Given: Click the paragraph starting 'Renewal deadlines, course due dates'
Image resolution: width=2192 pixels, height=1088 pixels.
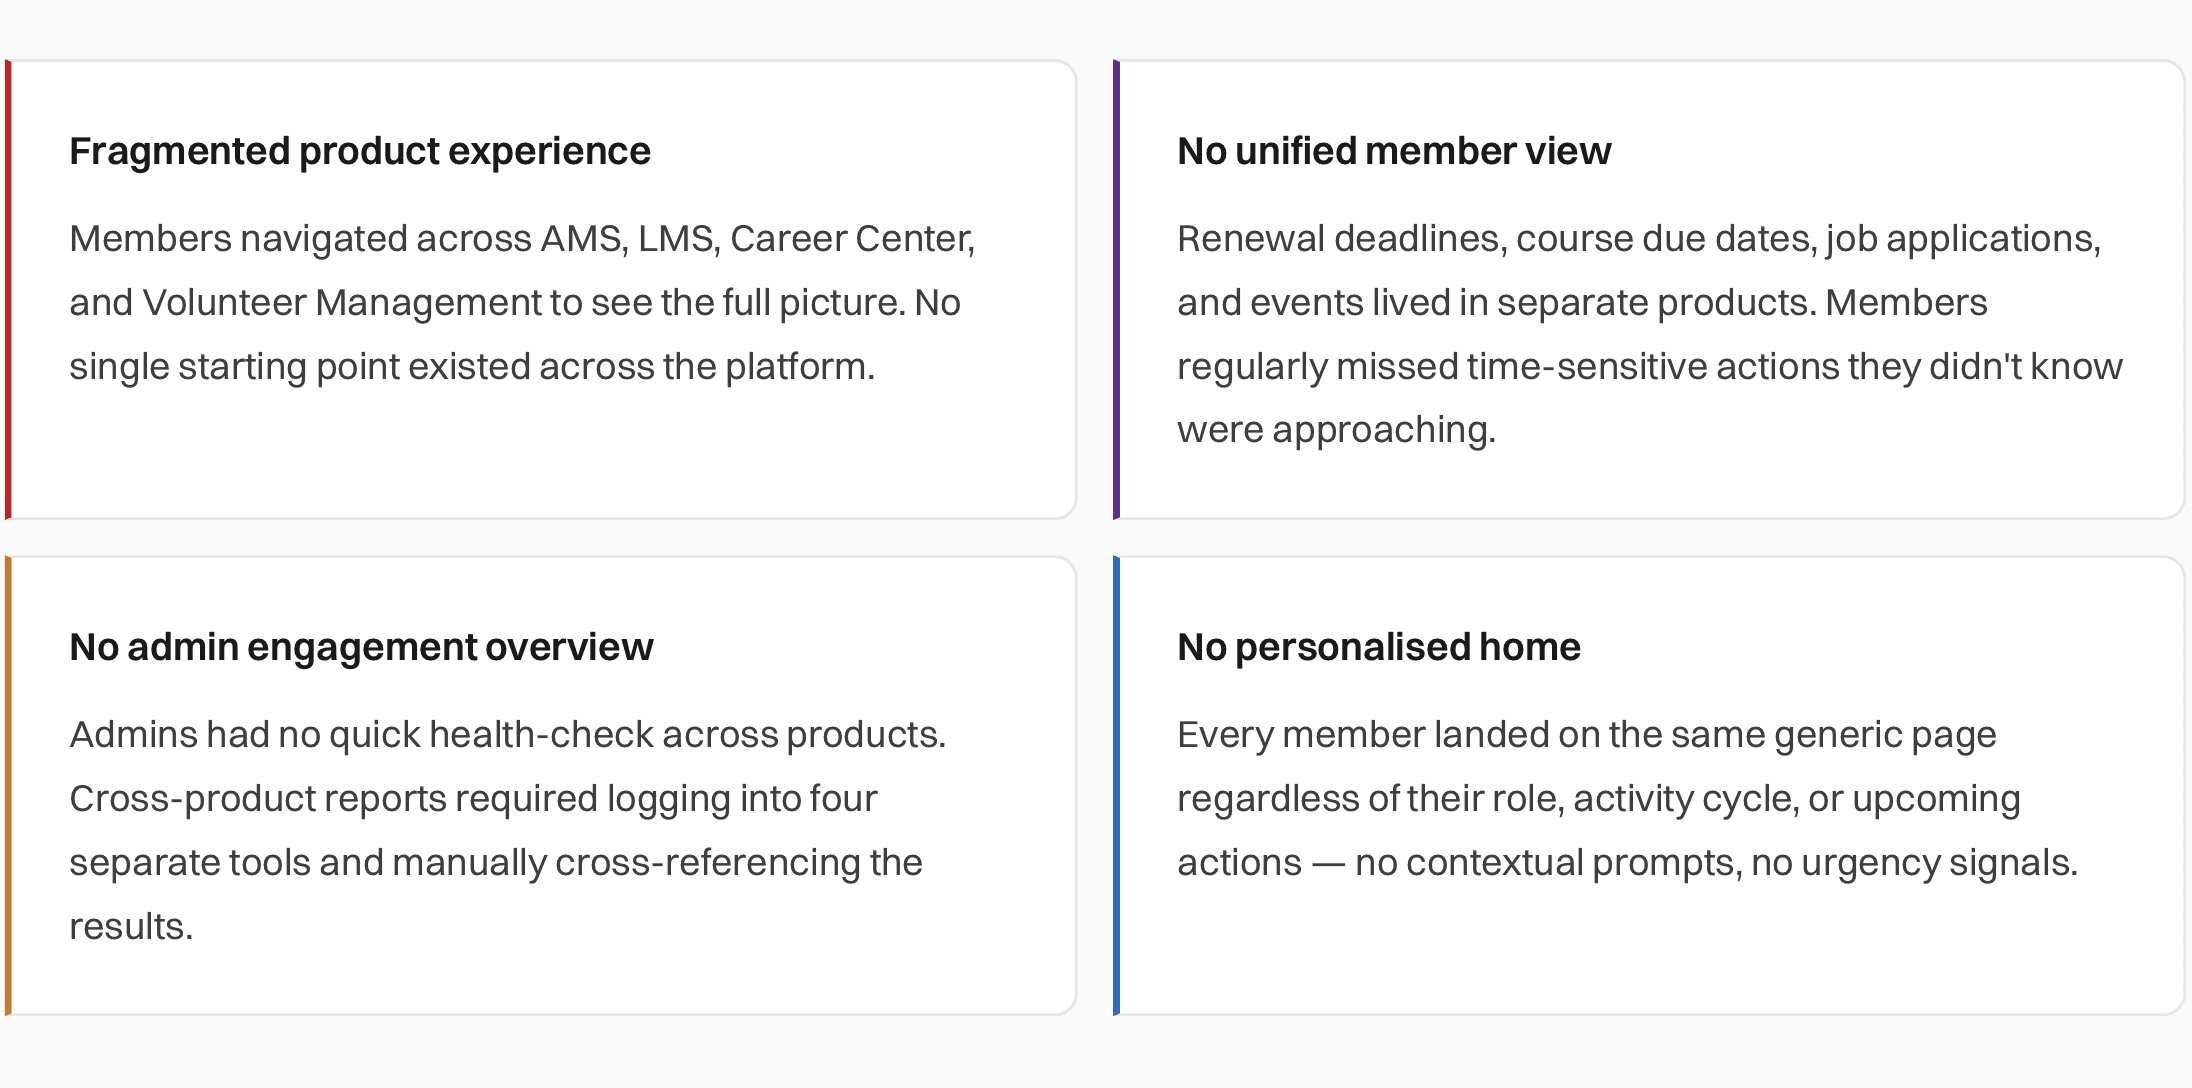Looking at the screenshot, I should click(x=1650, y=334).
